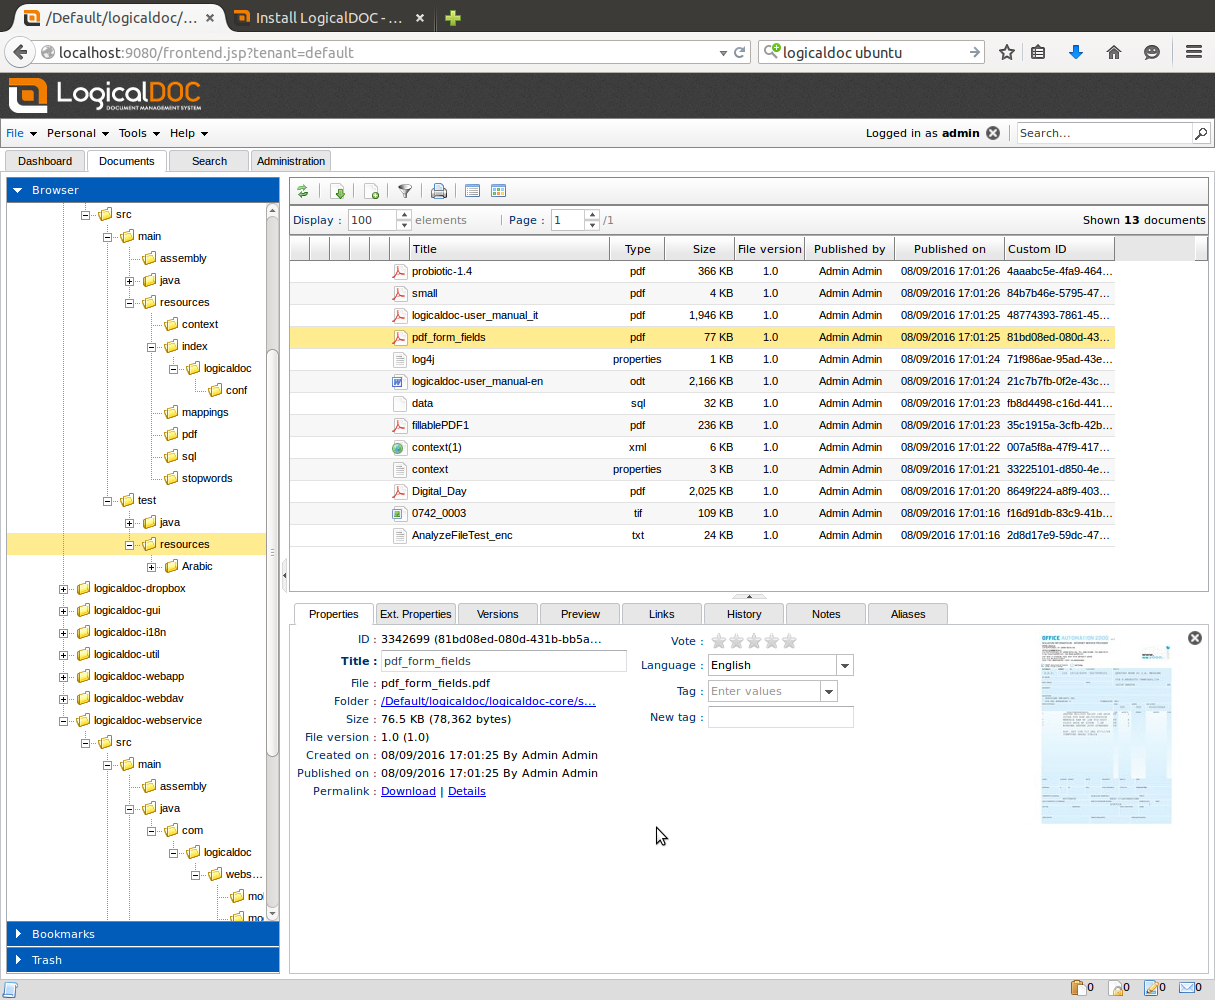Open the File menu
The image size is (1215, 1000).
pos(21,133)
